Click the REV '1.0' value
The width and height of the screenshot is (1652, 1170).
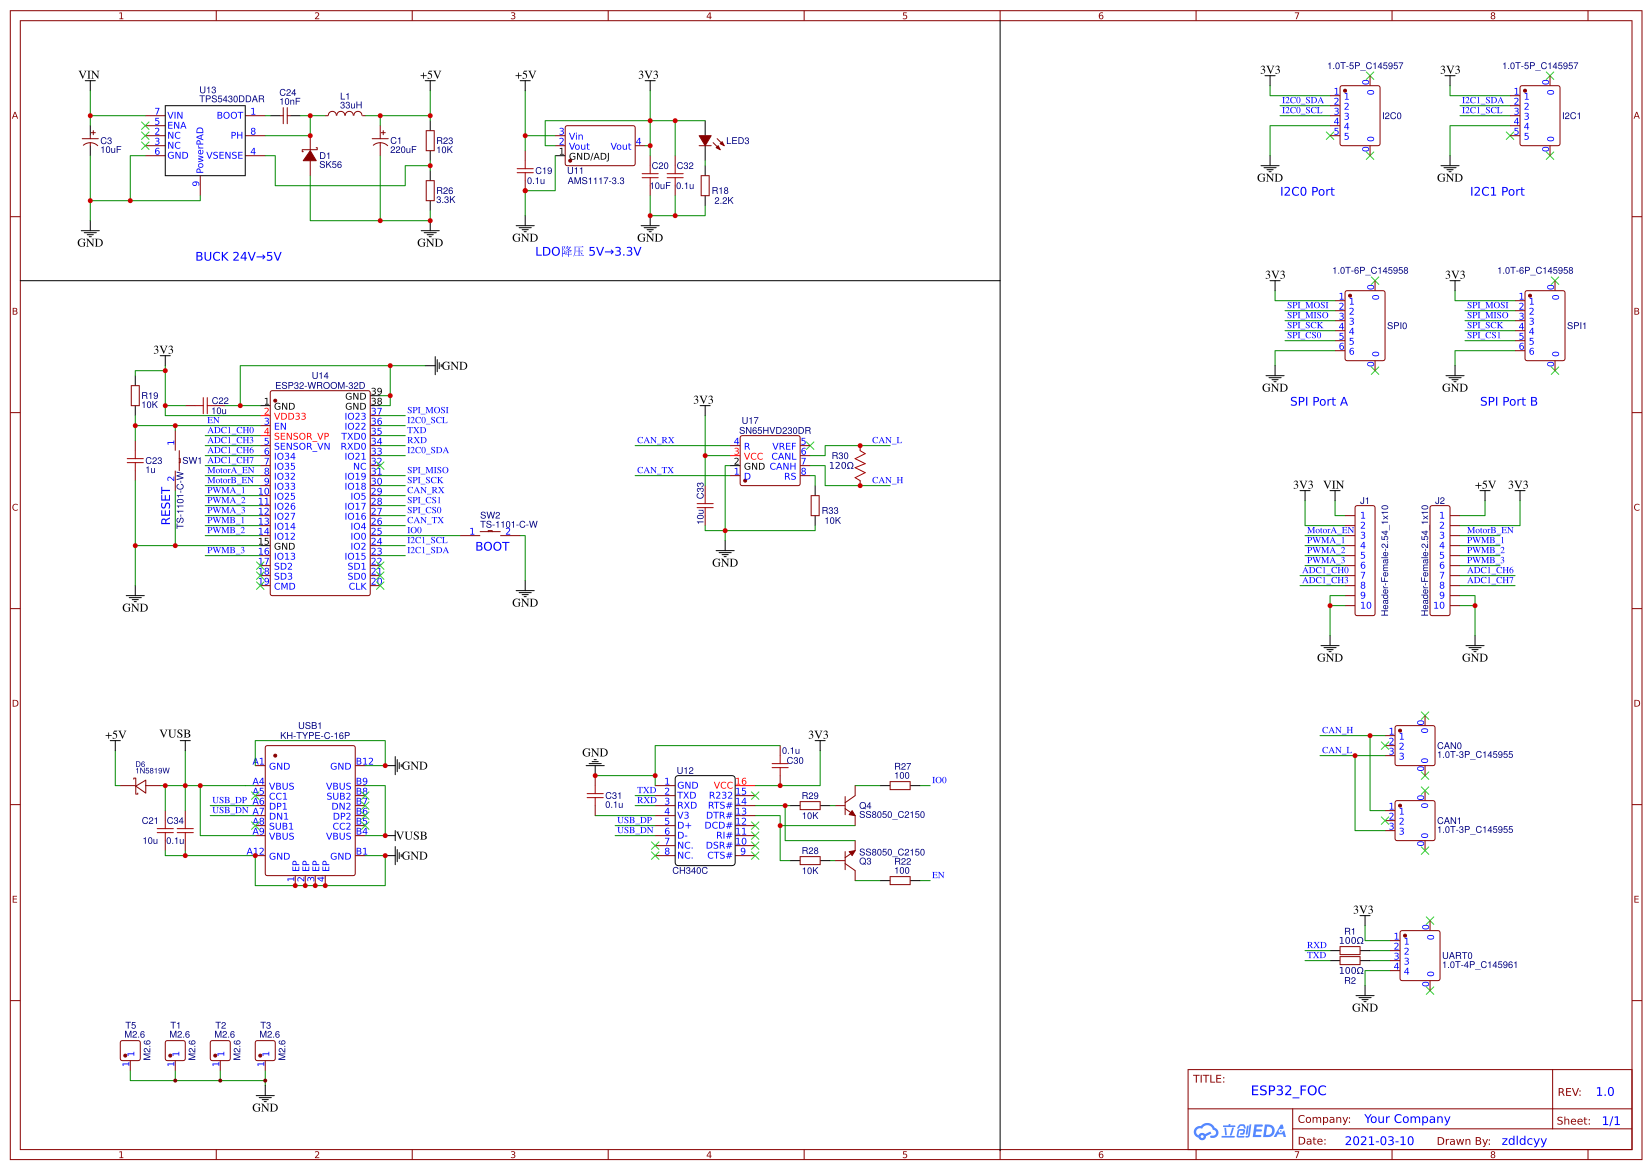pyautogui.click(x=1605, y=1092)
